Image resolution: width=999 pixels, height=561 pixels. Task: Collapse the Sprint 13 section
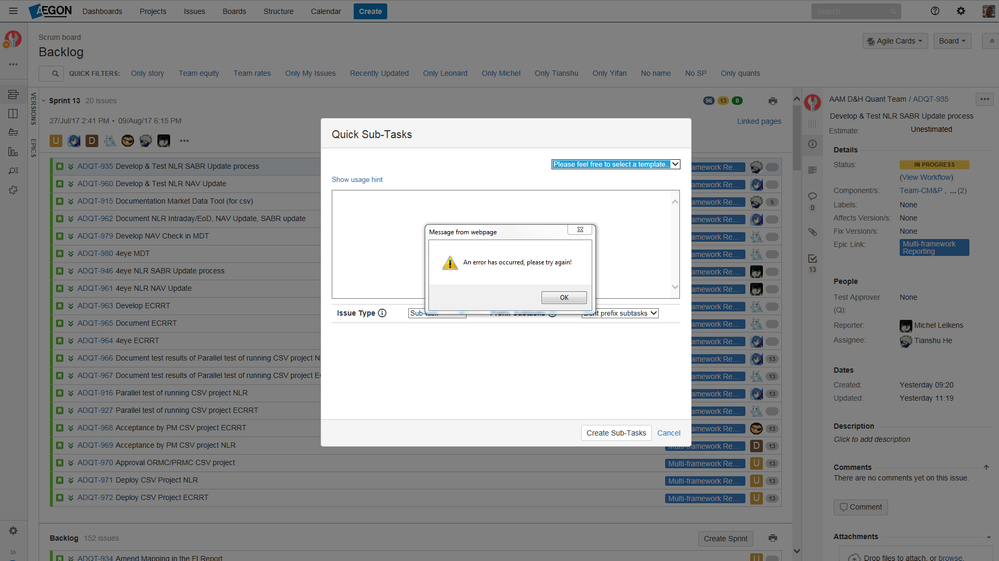pos(44,101)
